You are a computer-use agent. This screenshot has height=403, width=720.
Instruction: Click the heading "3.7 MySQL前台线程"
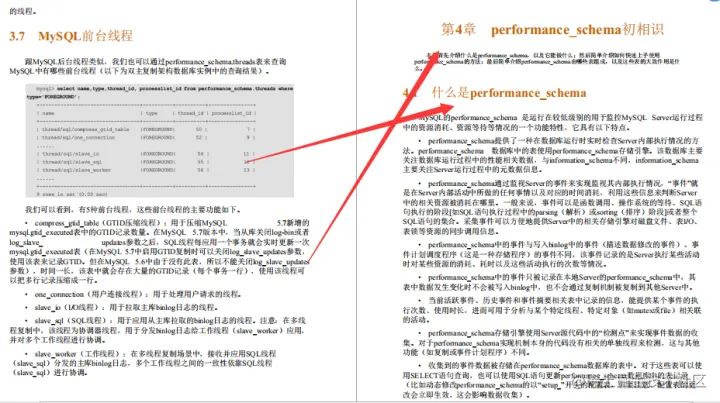click(71, 36)
